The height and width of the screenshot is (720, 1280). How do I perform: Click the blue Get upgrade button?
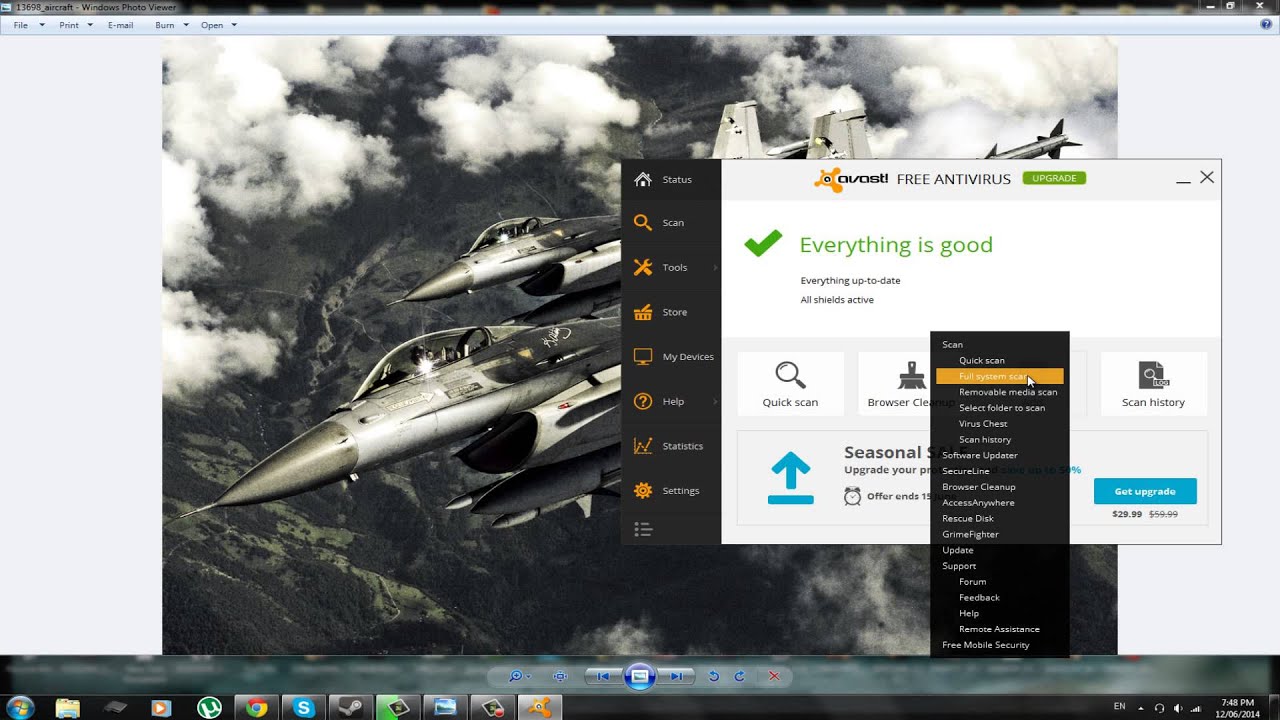pyautogui.click(x=1145, y=491)
